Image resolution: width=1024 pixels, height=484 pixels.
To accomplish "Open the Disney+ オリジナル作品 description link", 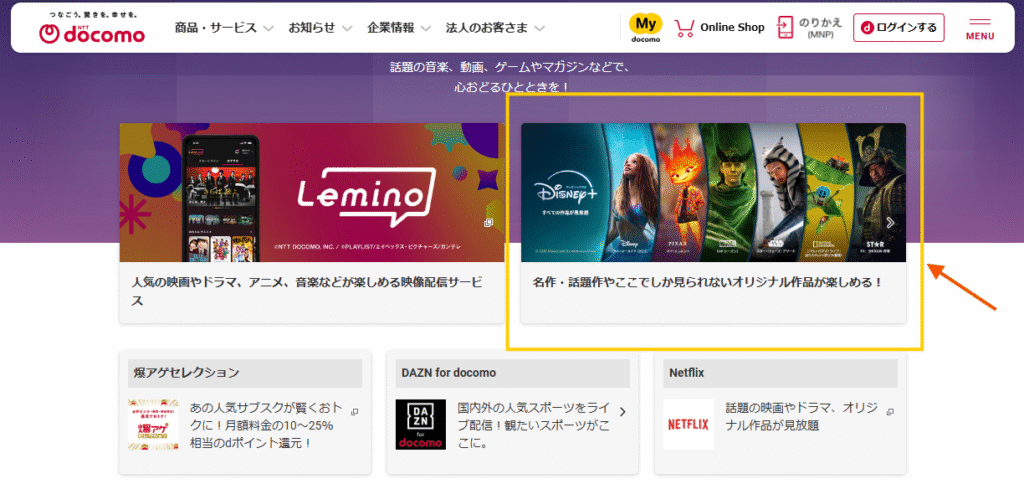I will tap(708, 282).
